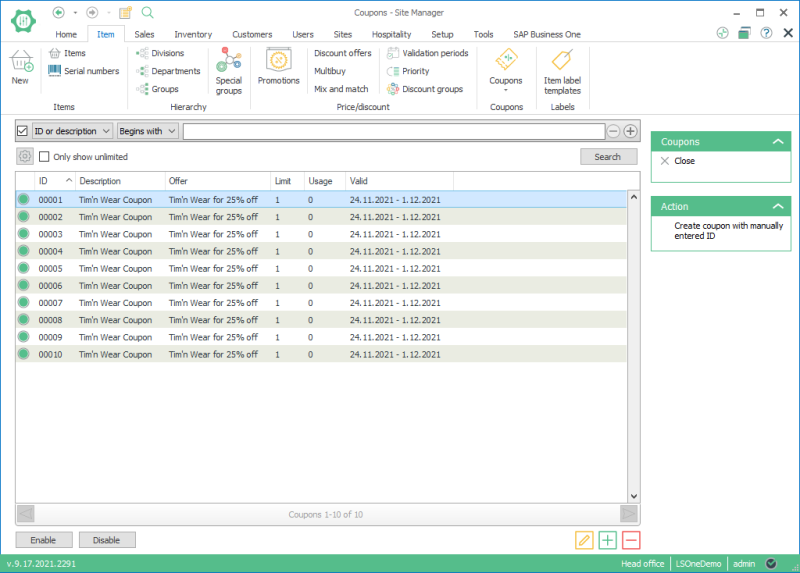The image size is (800, 573).
Task: Open the back history dropdown arrow
Action: [75, 12]
